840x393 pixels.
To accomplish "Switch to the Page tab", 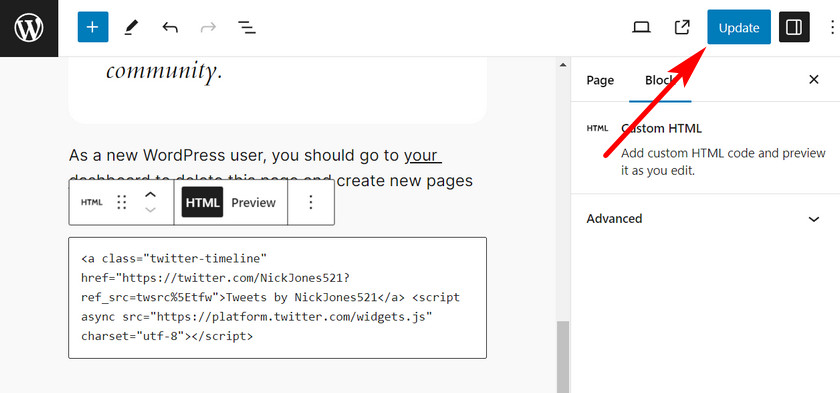I will click(x=600, y=80).
